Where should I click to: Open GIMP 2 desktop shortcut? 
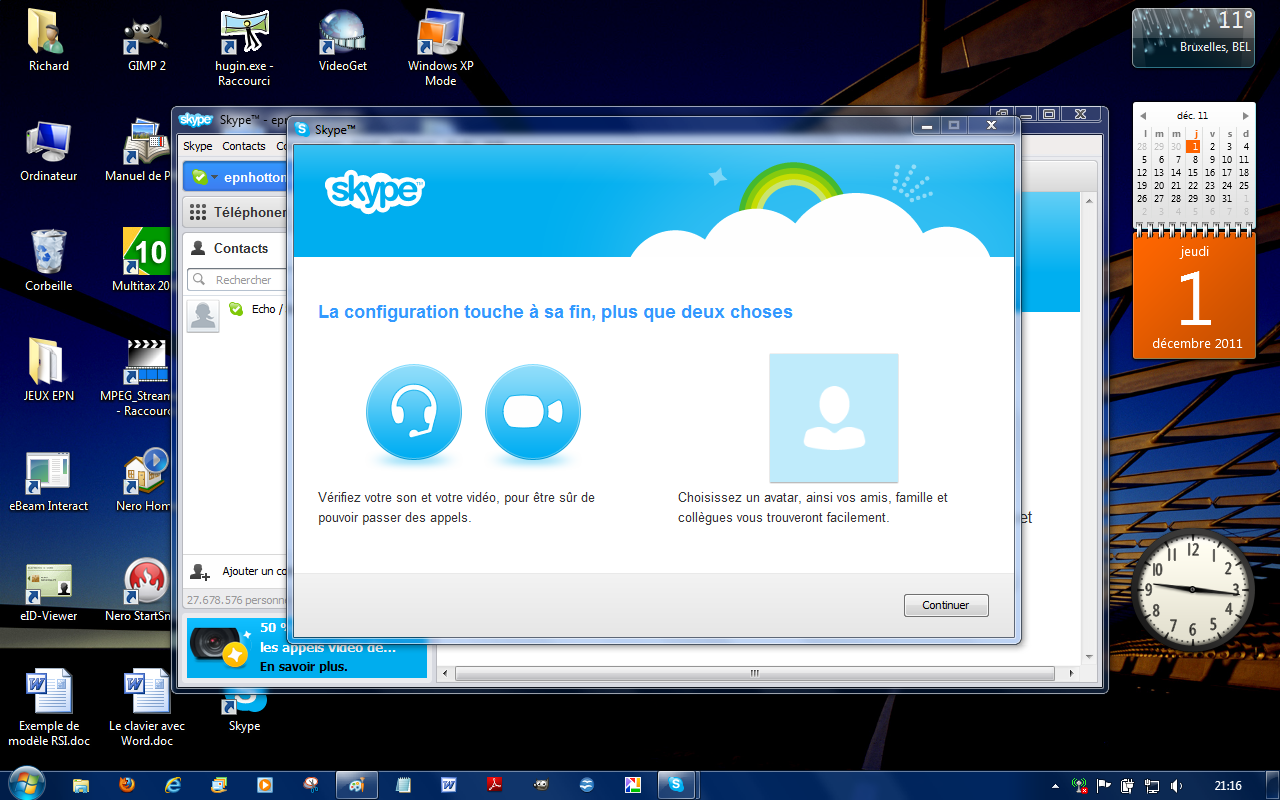point(147,41)
